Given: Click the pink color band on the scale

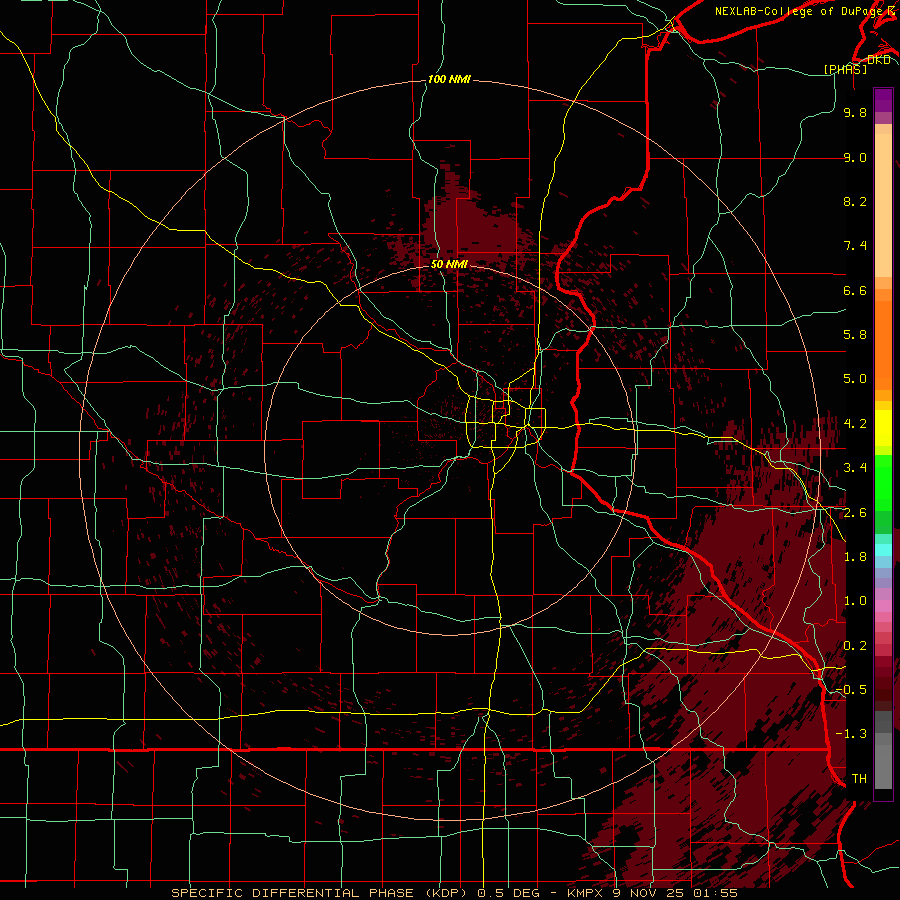Looking at the screenshot, I should click(x=883, y=606).
